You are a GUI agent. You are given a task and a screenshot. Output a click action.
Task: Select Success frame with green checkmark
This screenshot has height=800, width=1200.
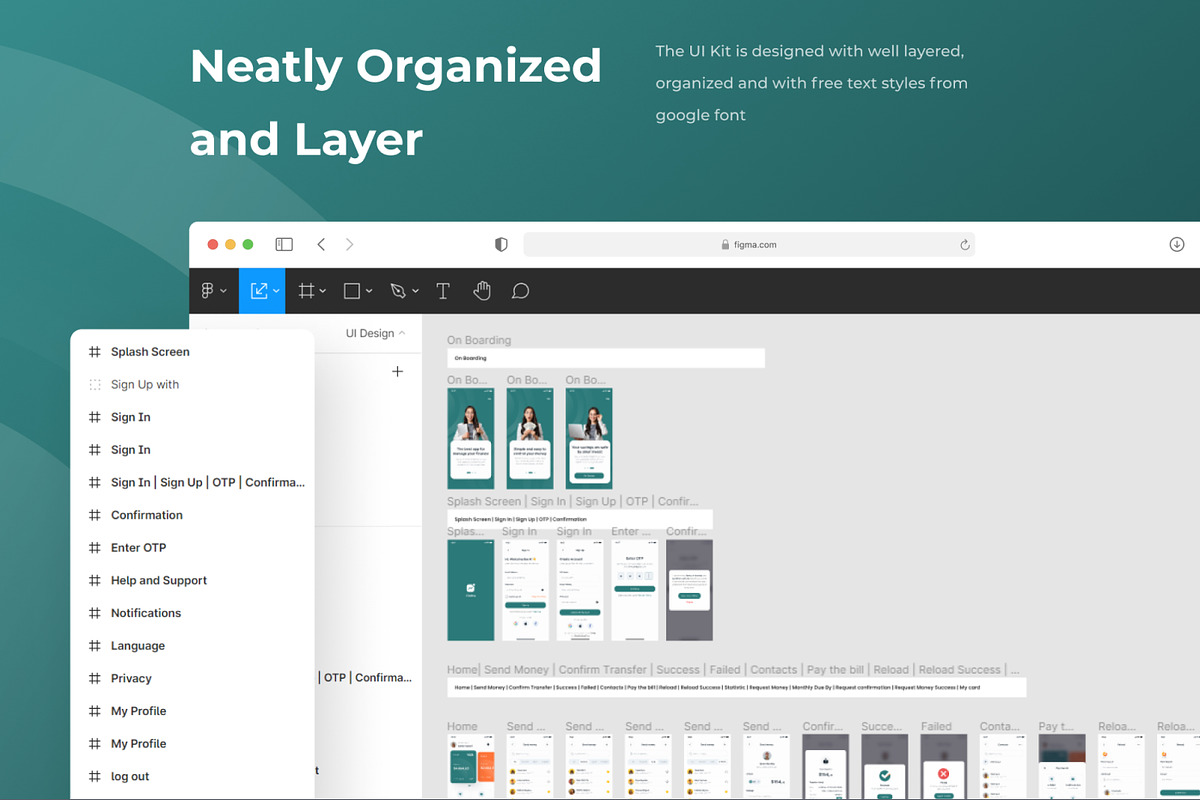coord(884,767)
